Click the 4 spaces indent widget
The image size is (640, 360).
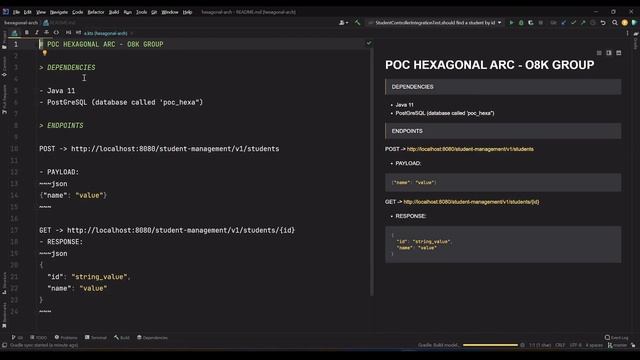click(594, 345)
